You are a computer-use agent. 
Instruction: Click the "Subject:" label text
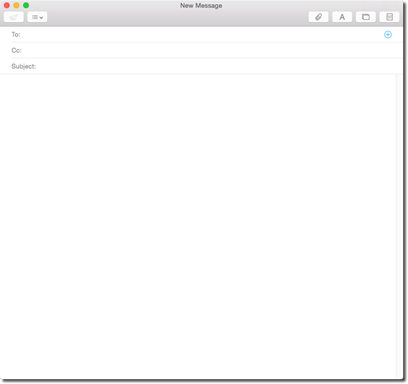click(24, 66)
